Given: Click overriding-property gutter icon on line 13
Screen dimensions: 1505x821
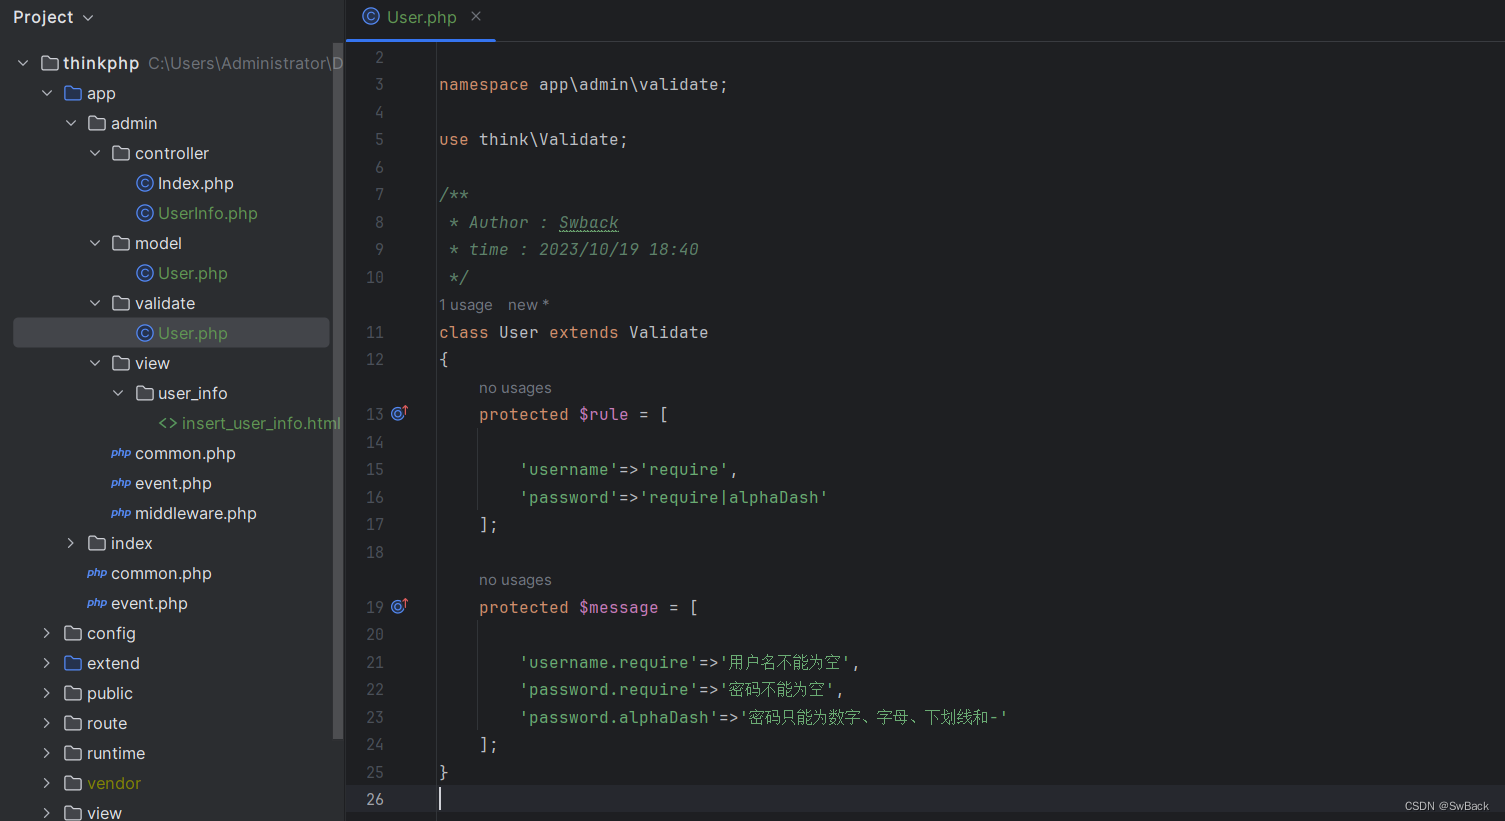Looking at the screenshot, I should pyautogui.click(x=399, y=413).
